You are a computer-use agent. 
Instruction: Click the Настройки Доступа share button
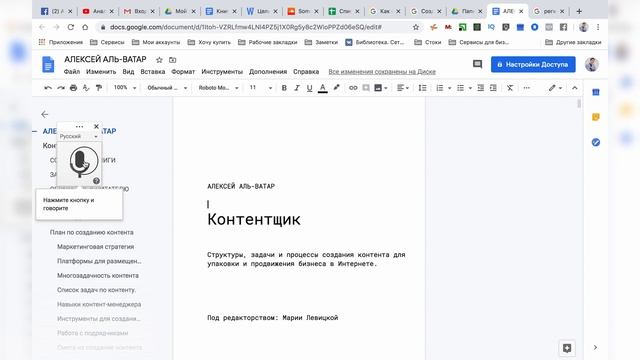[x=533, y=64]
